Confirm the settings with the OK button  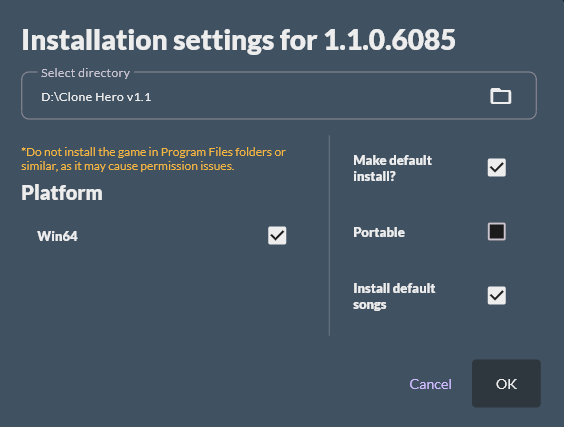click(506, 383)
